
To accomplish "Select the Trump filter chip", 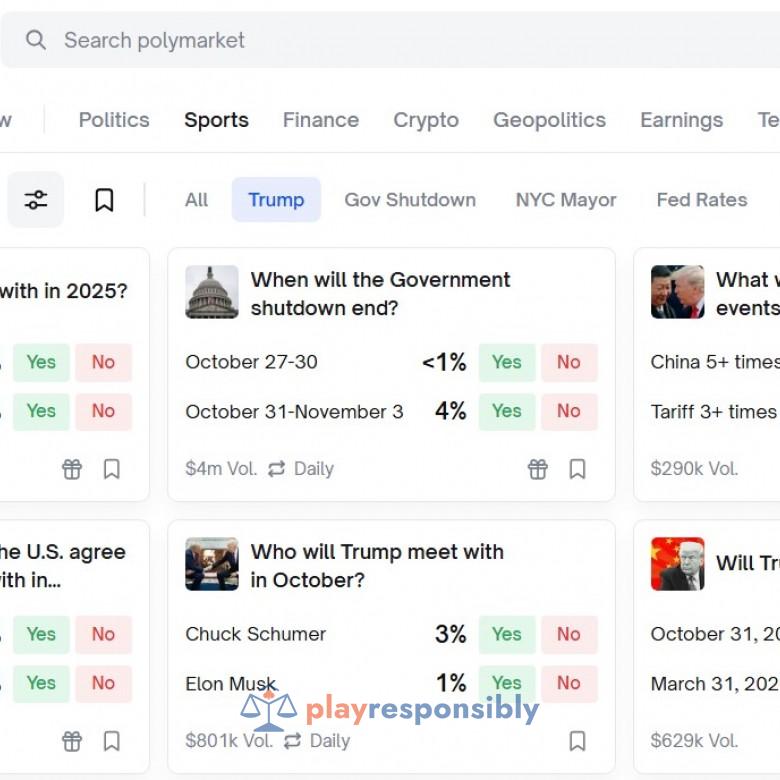I will point(276,200).
